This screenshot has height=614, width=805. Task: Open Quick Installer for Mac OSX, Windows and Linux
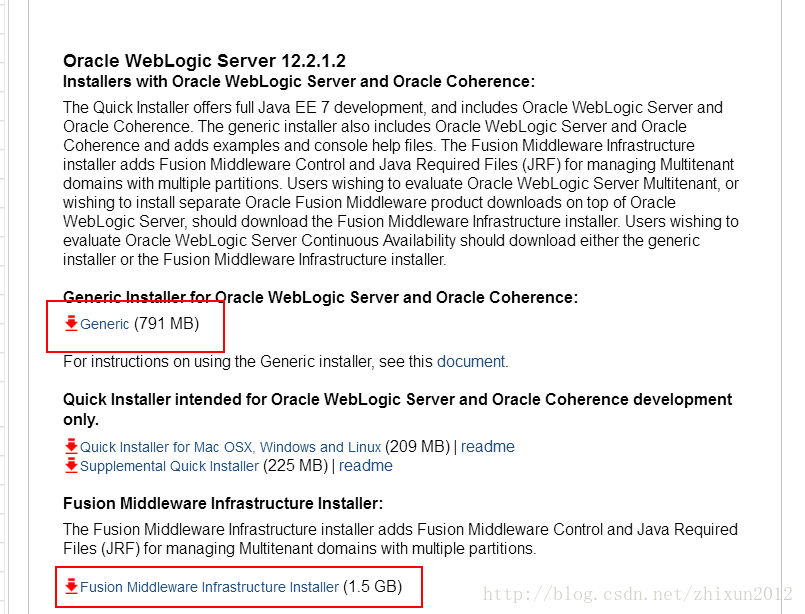[230, 447]
